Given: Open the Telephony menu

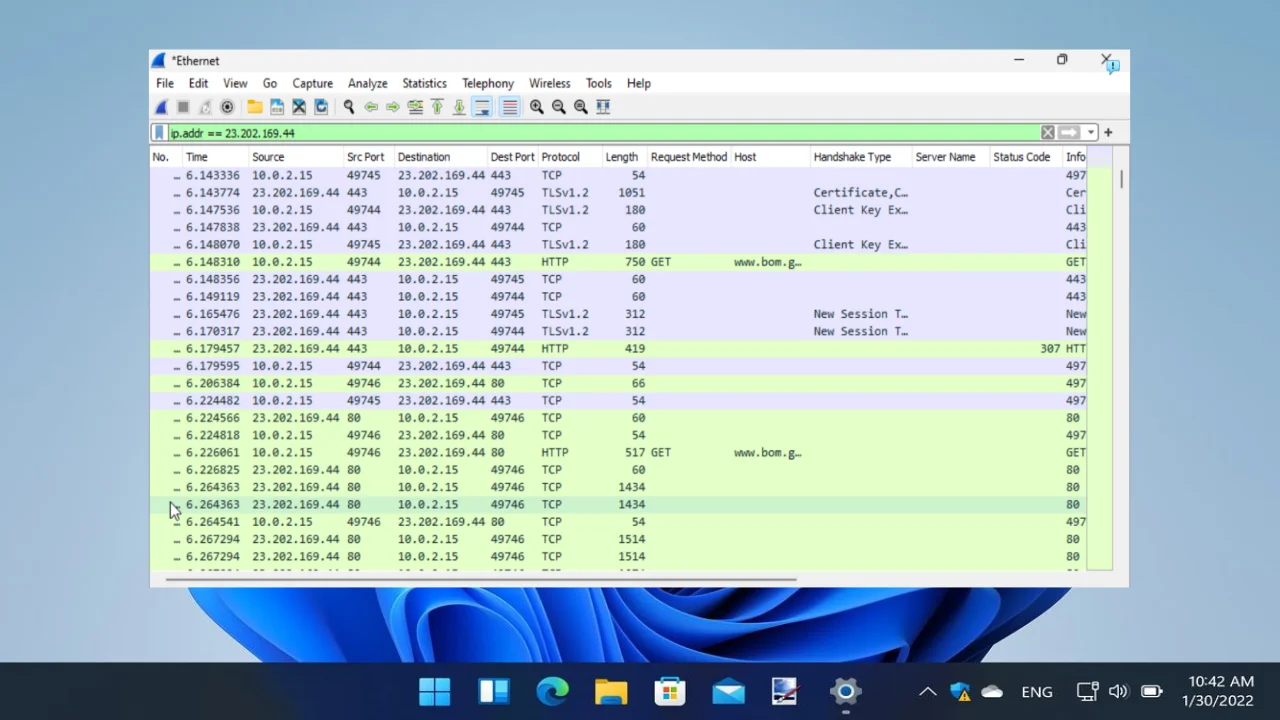Looking at the screenshot, I should [488, 83].
